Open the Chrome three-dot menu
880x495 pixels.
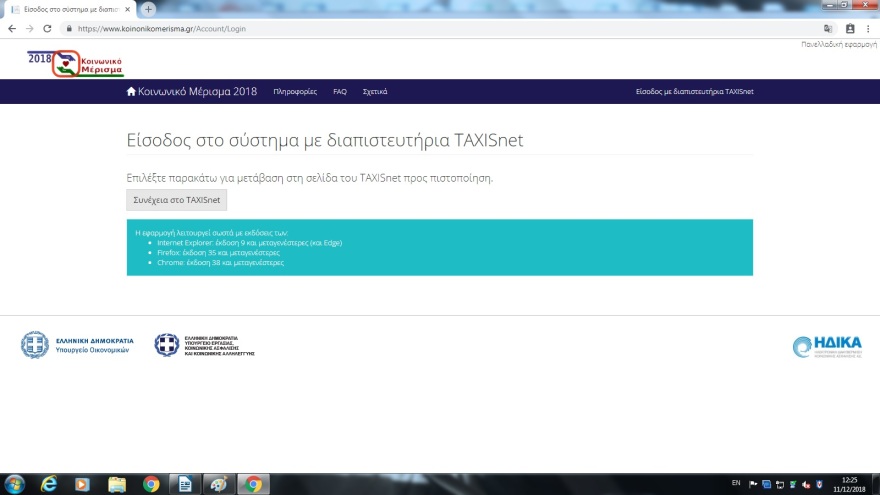(x=869, y=28)
